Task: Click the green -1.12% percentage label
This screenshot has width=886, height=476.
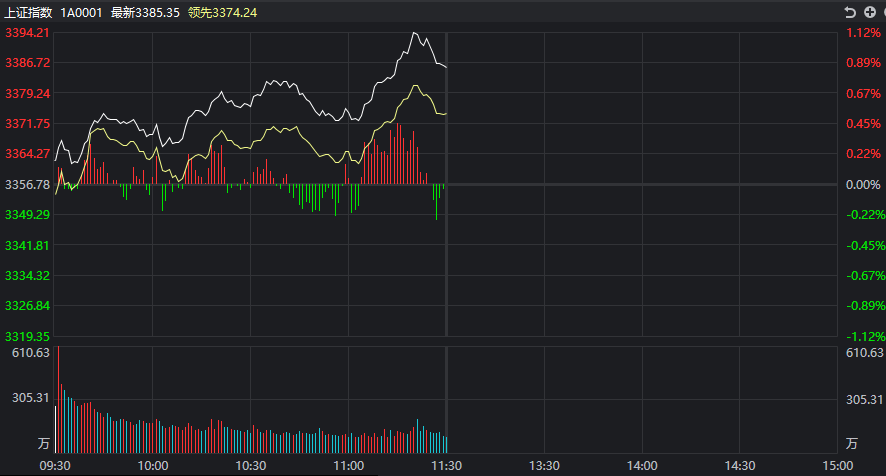Action: tap(866, 336)
